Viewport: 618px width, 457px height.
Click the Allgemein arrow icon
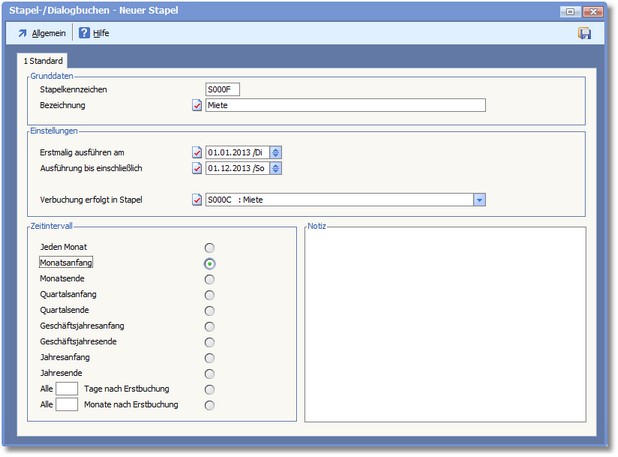[22, 34]
